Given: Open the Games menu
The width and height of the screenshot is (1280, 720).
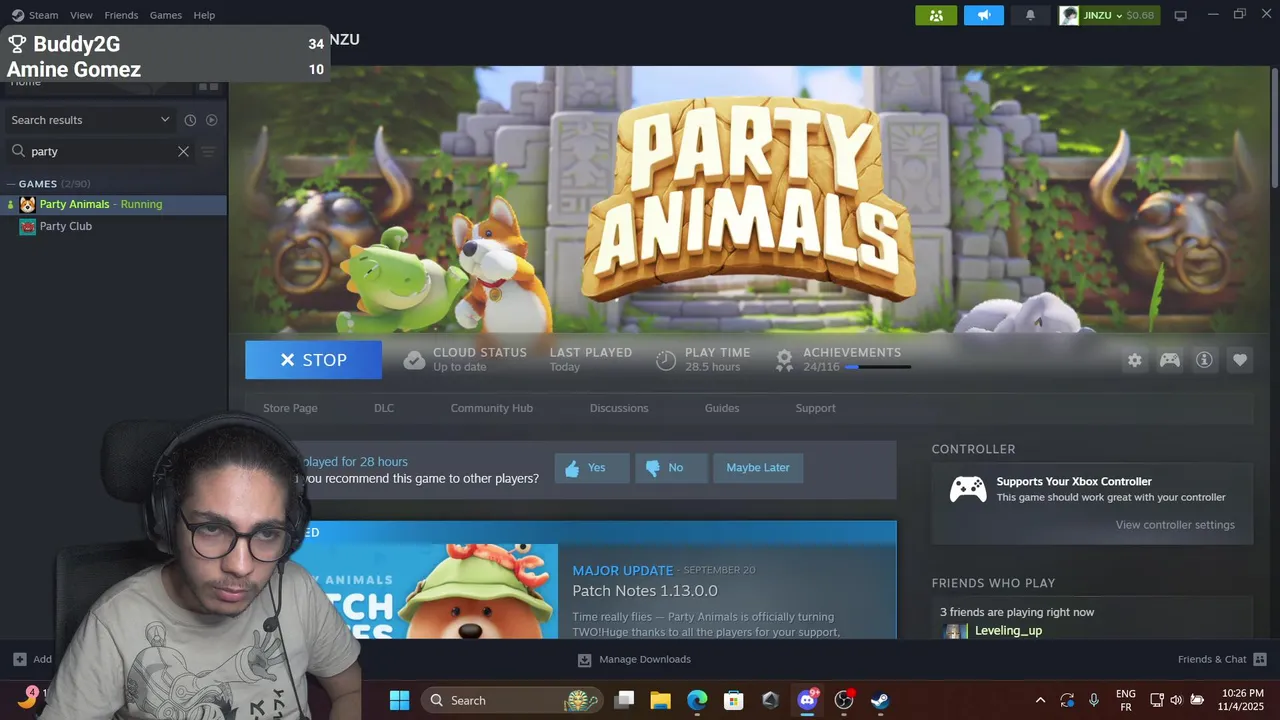Looking at the screenshot, I should 166,15.
